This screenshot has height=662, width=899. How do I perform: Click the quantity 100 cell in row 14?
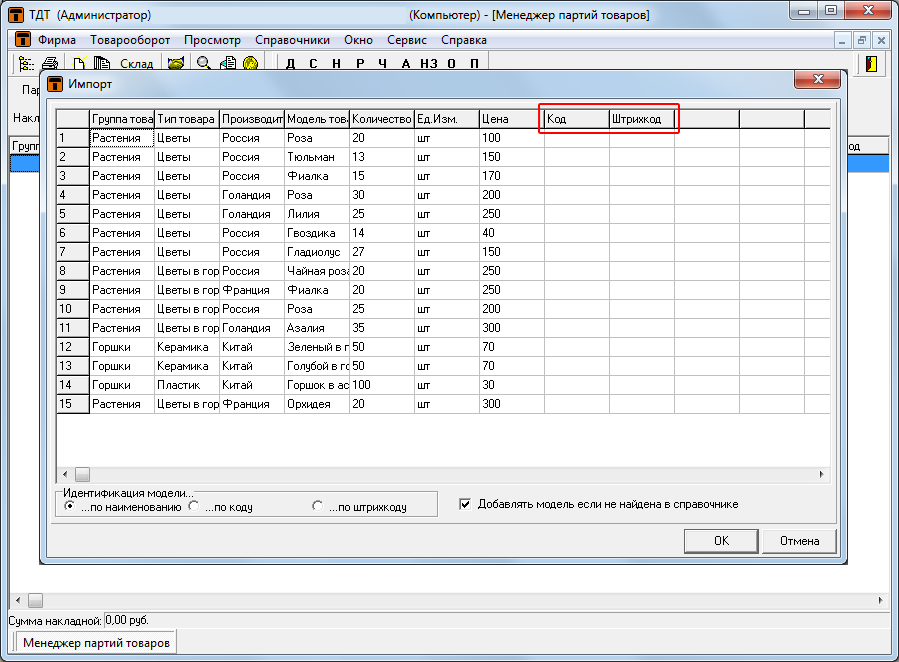coord(382,385)
